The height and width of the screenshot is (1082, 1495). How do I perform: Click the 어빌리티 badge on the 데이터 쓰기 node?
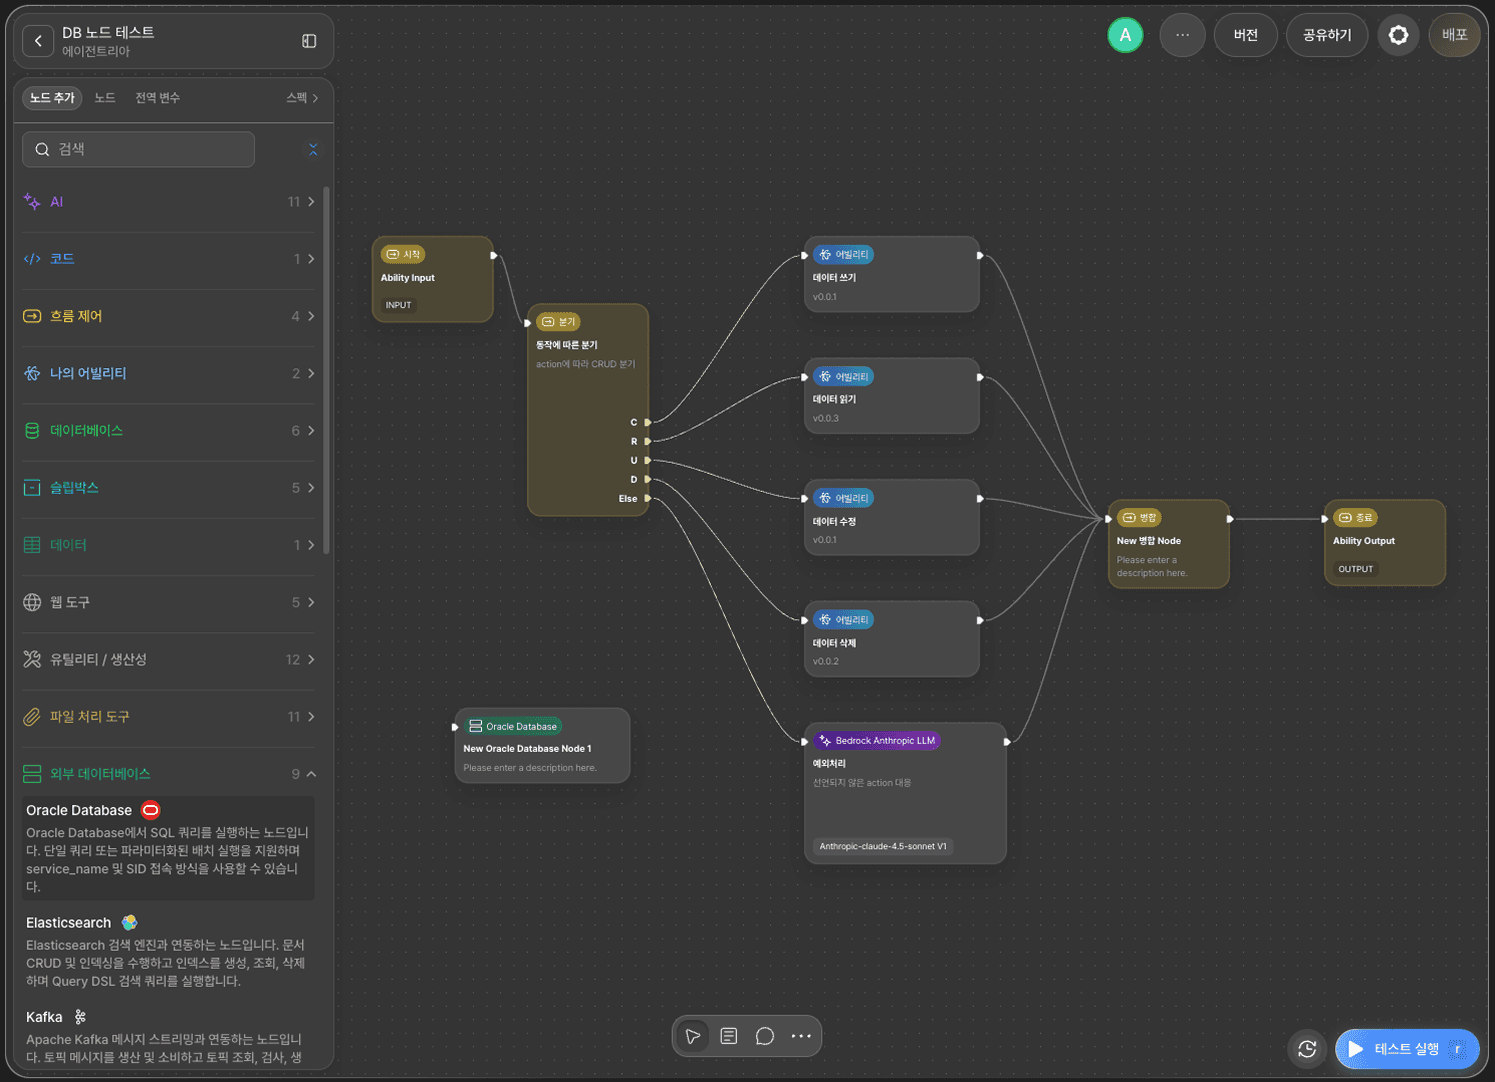tap(844, 255)
